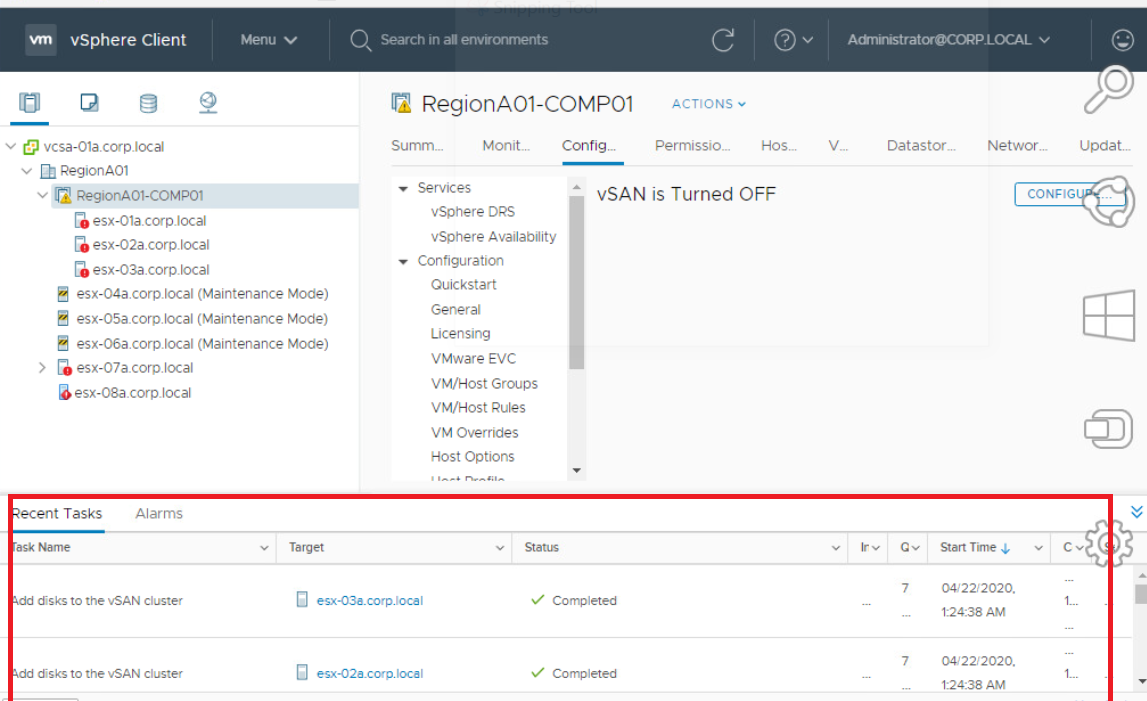Image resolution: width=1147 pixels, height=701 pixels.
Task: Click the RegionA01 datacenter icon
Action: (x=48, y=171)
